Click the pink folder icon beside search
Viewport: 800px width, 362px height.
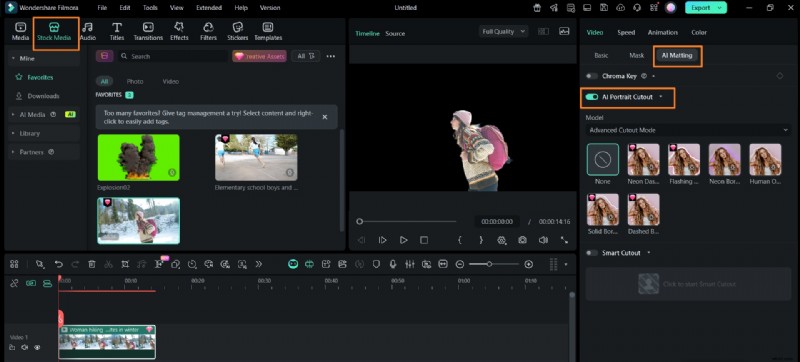(105, 56)
